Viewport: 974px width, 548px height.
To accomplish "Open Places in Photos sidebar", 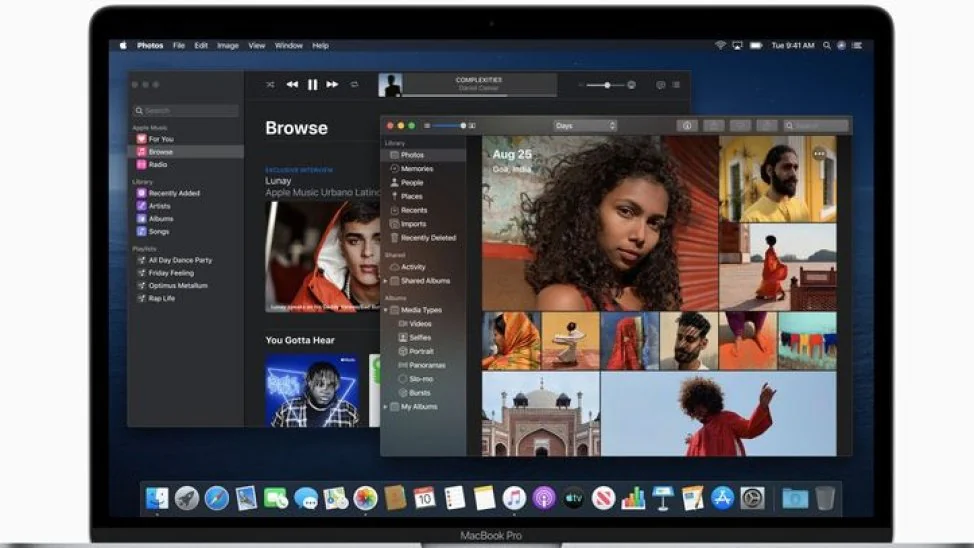I will coord(423,196).
